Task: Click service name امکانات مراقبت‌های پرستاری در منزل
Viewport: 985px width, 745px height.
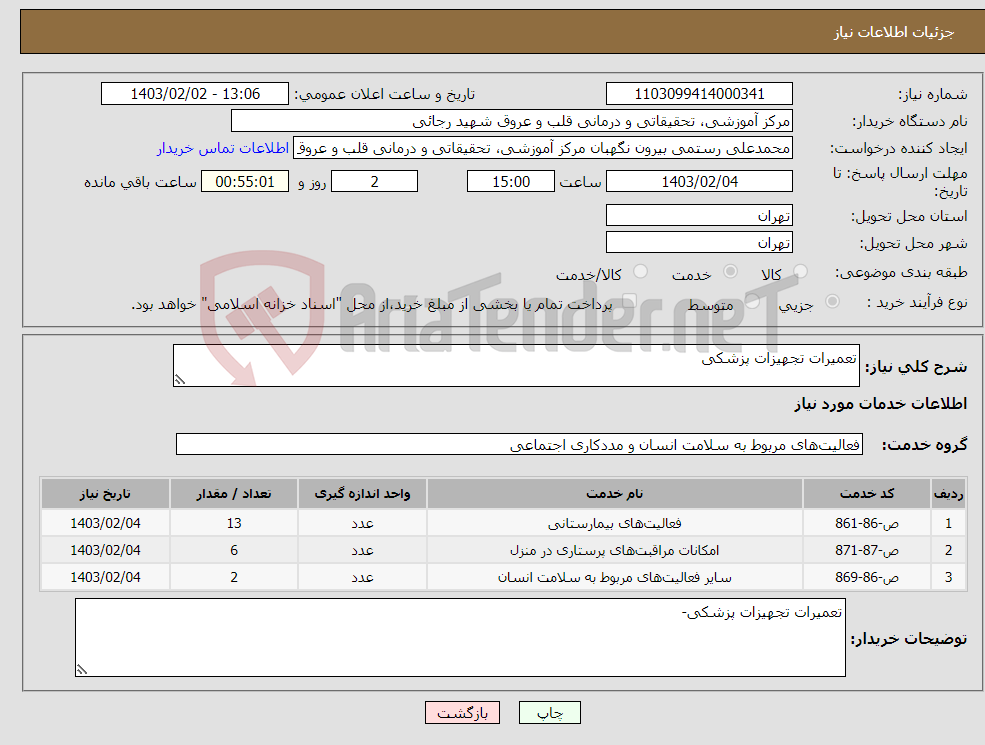Action: (614, 550)
